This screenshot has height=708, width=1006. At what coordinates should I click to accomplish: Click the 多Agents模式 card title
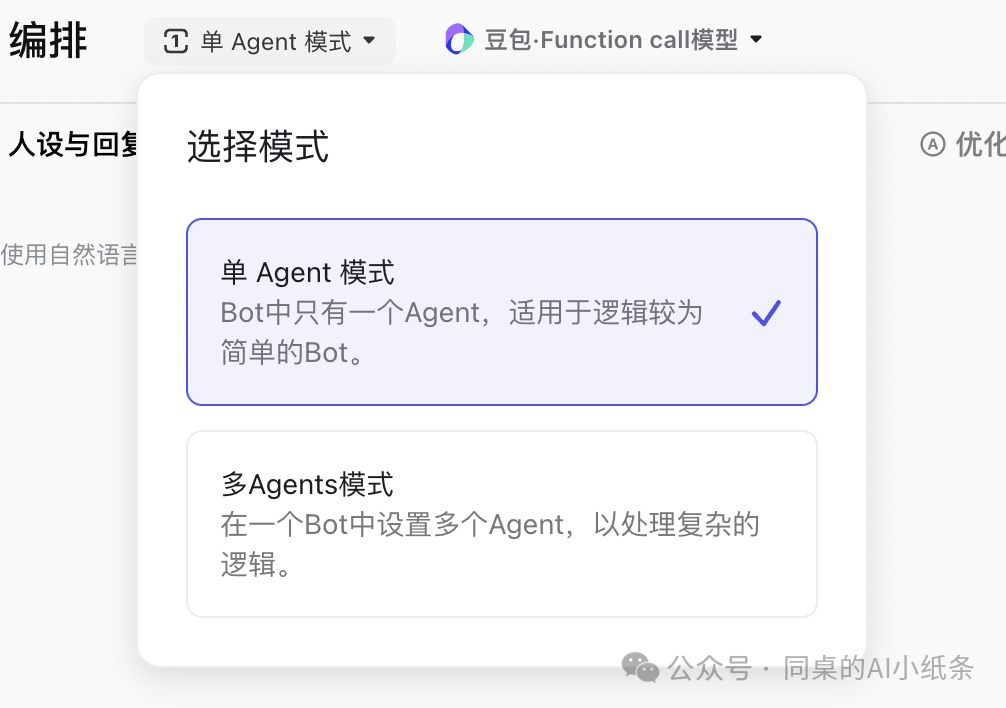point(308,483)
